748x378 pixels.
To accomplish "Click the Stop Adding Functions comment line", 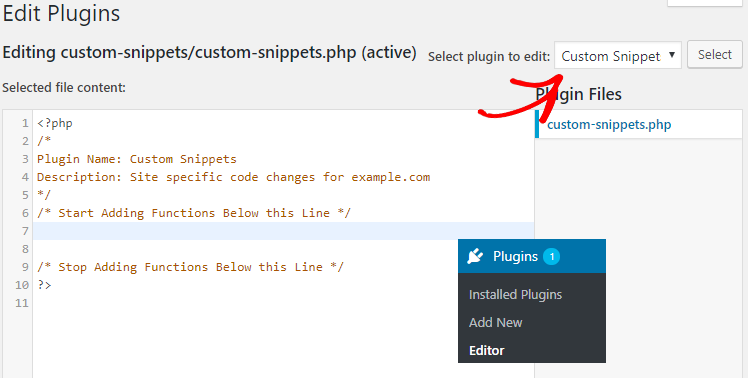I will [x=190, y=267].
